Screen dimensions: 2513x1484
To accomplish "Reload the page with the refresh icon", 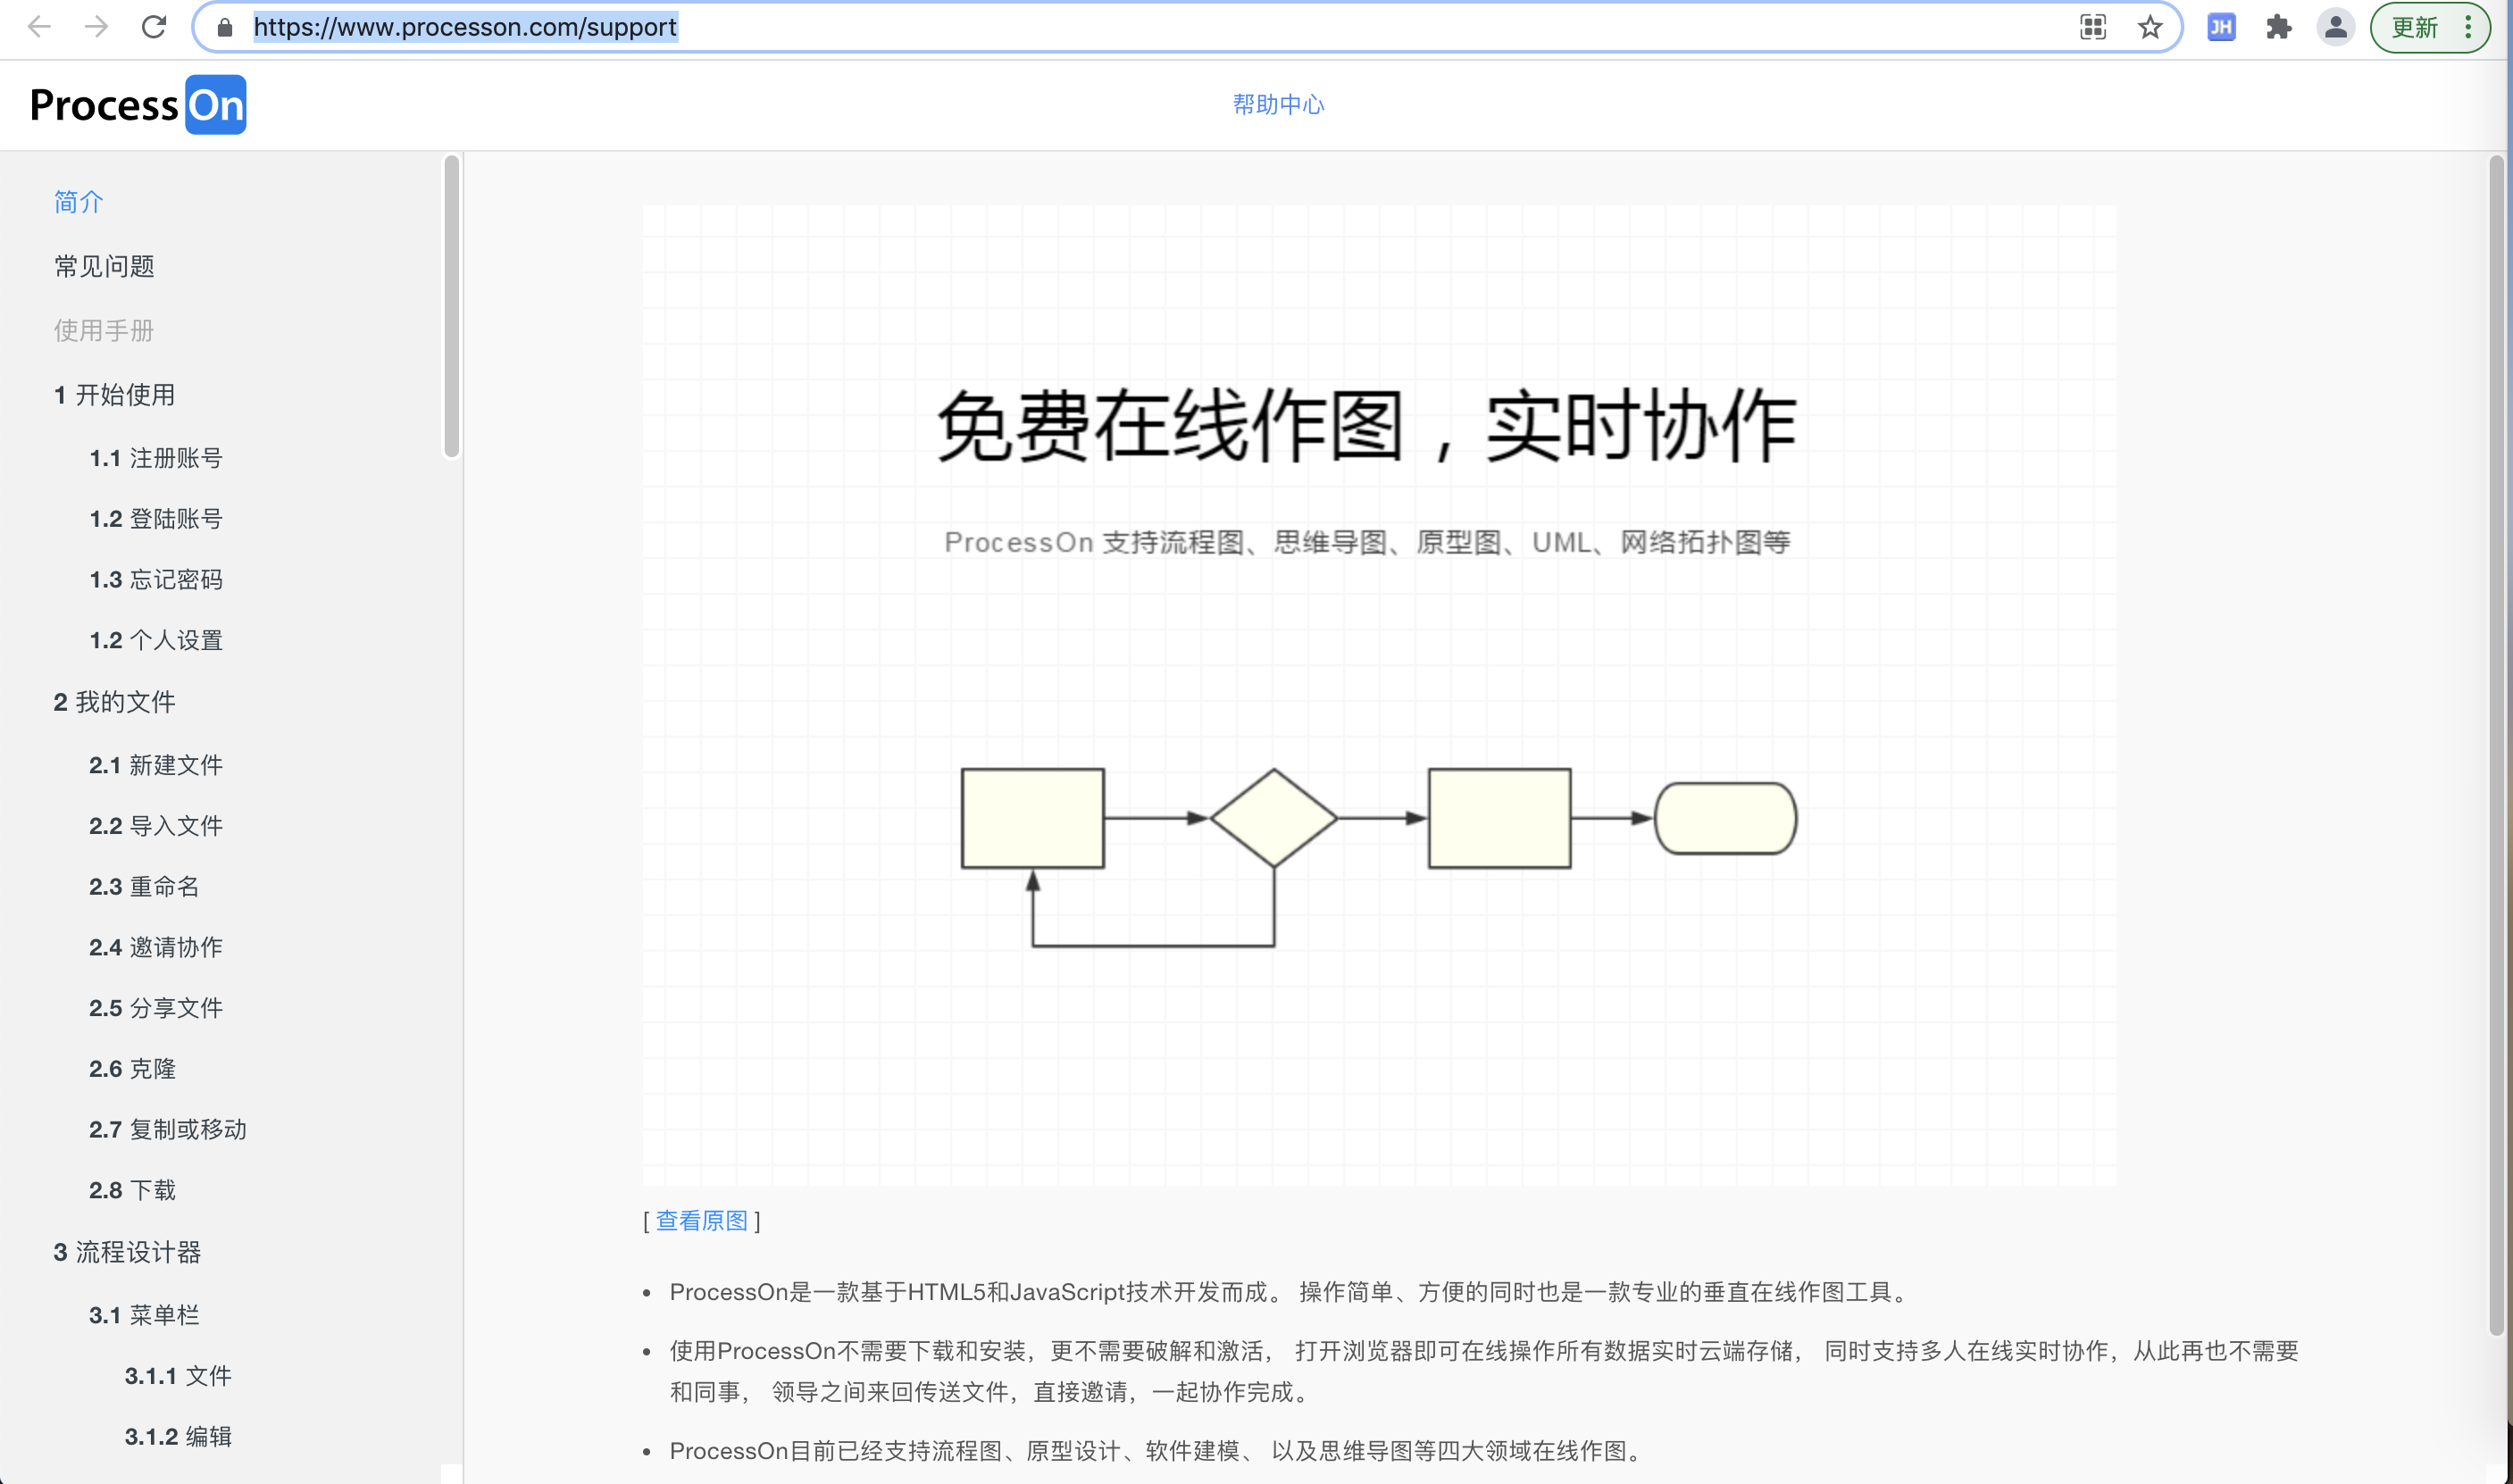I will tap(154, 27).
